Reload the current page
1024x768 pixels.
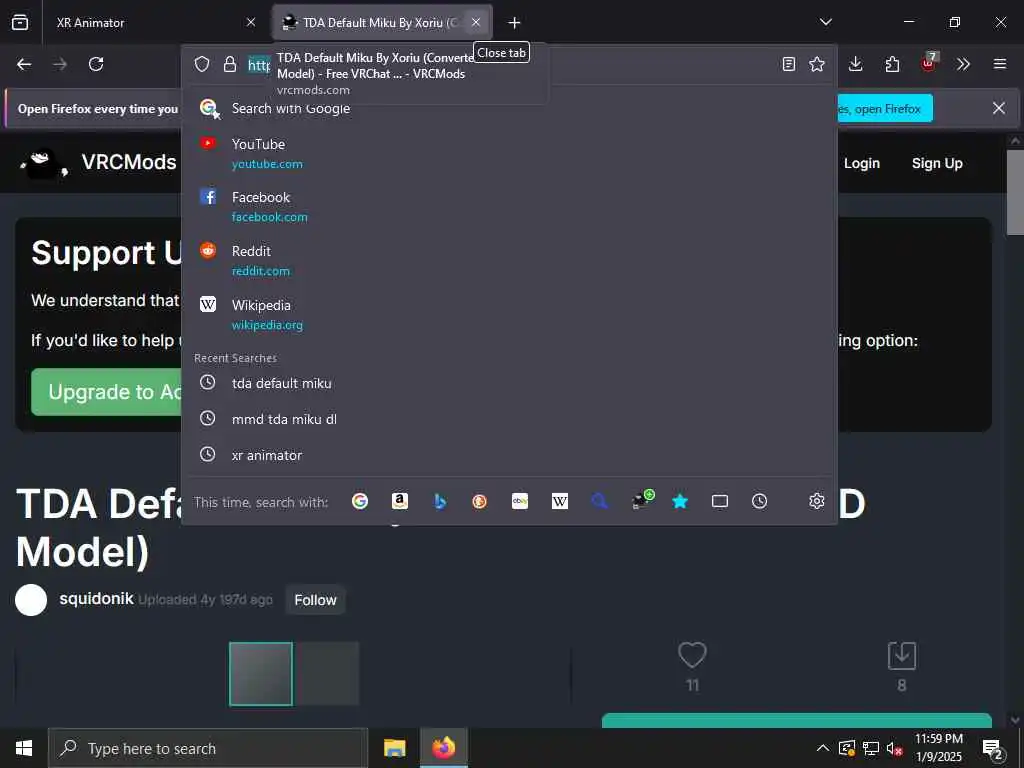[x=96, y=64]
